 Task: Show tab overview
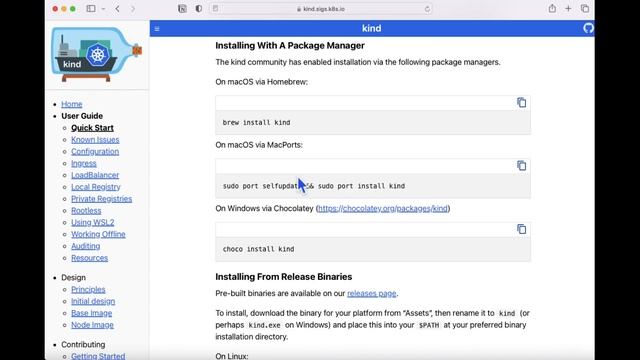coord(585,9)
